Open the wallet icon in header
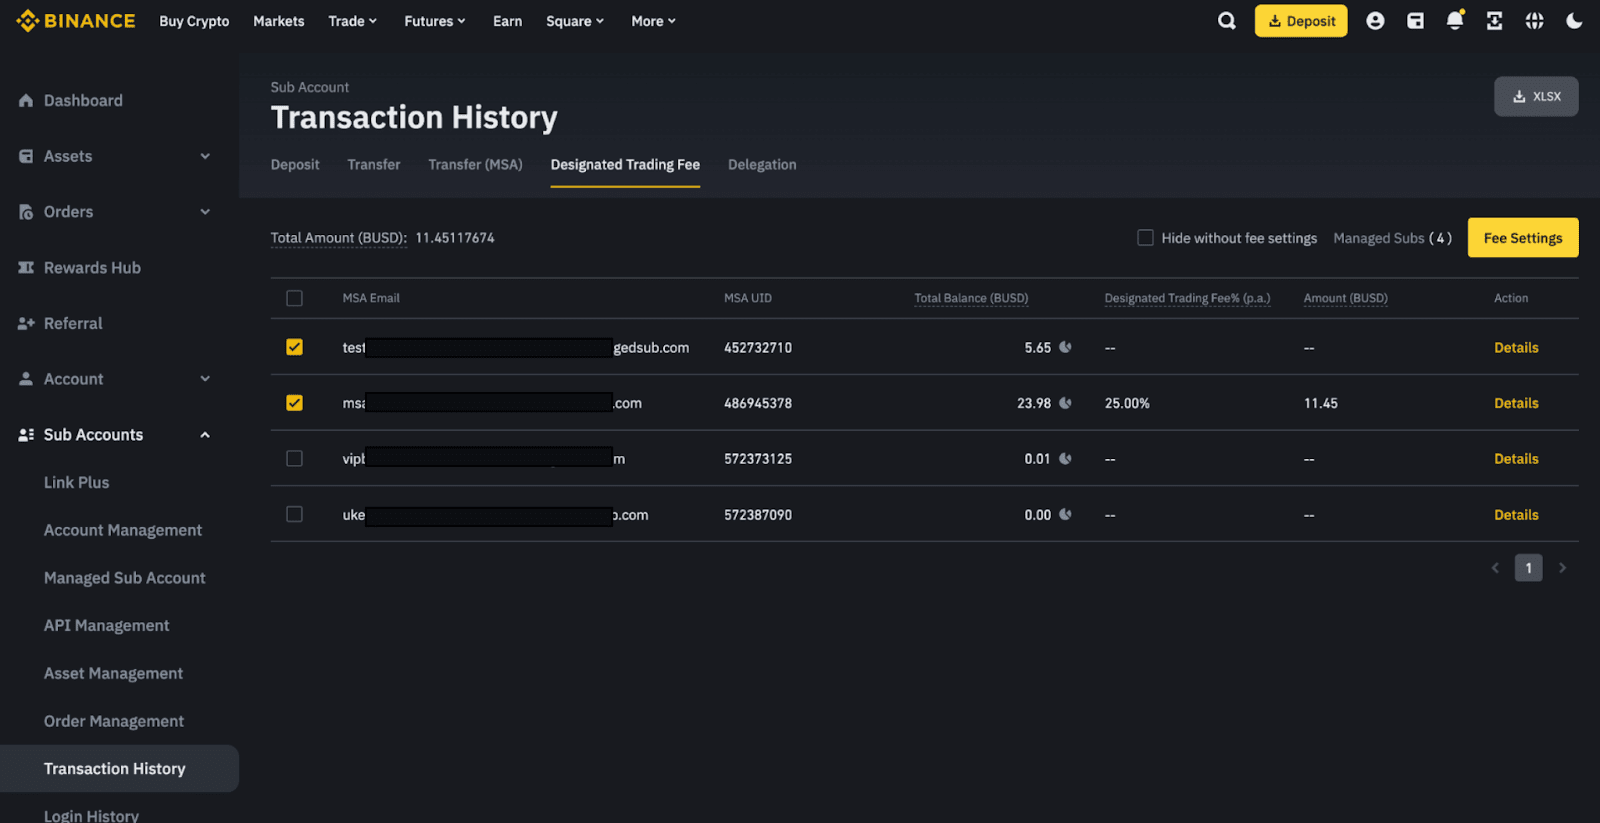This screenshot has height=823, width=1600. (x=1415, y=21)
